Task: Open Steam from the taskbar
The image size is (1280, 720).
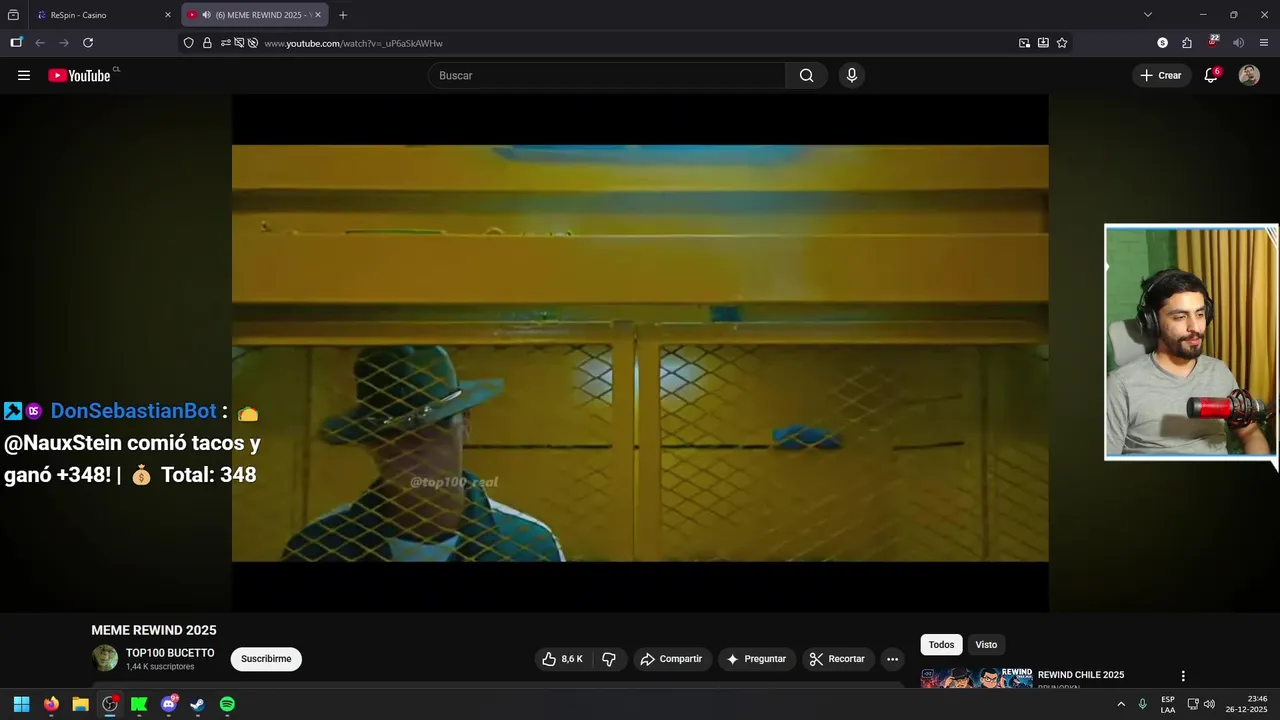Action: click(198, 704)
